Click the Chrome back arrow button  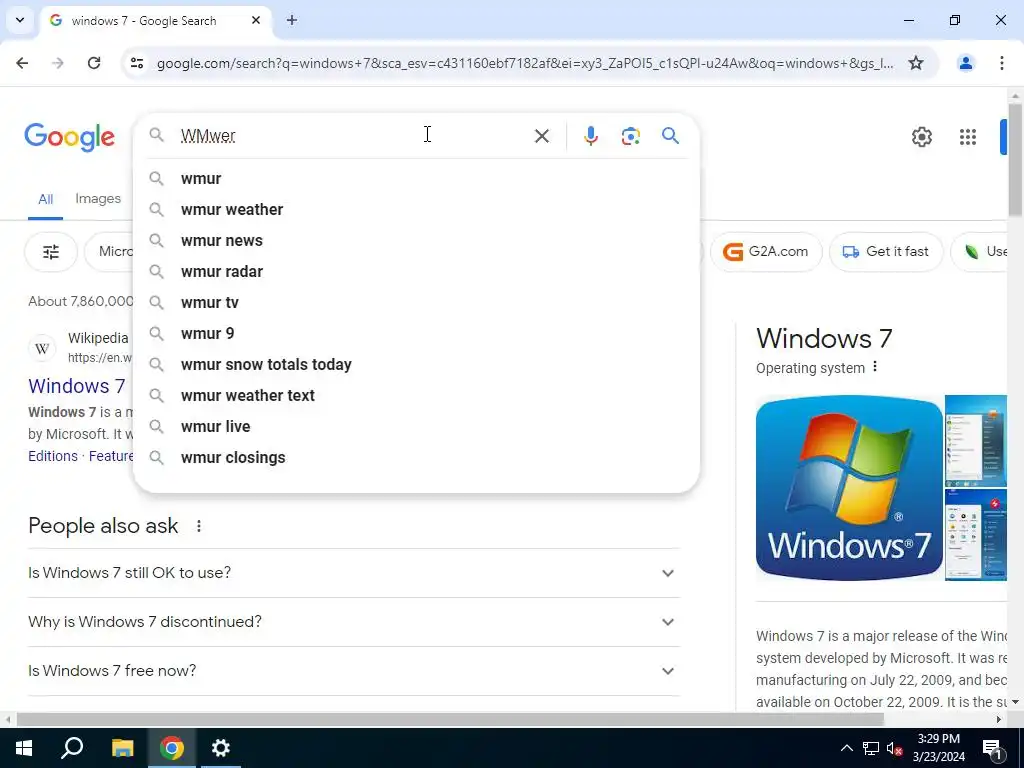22,63
